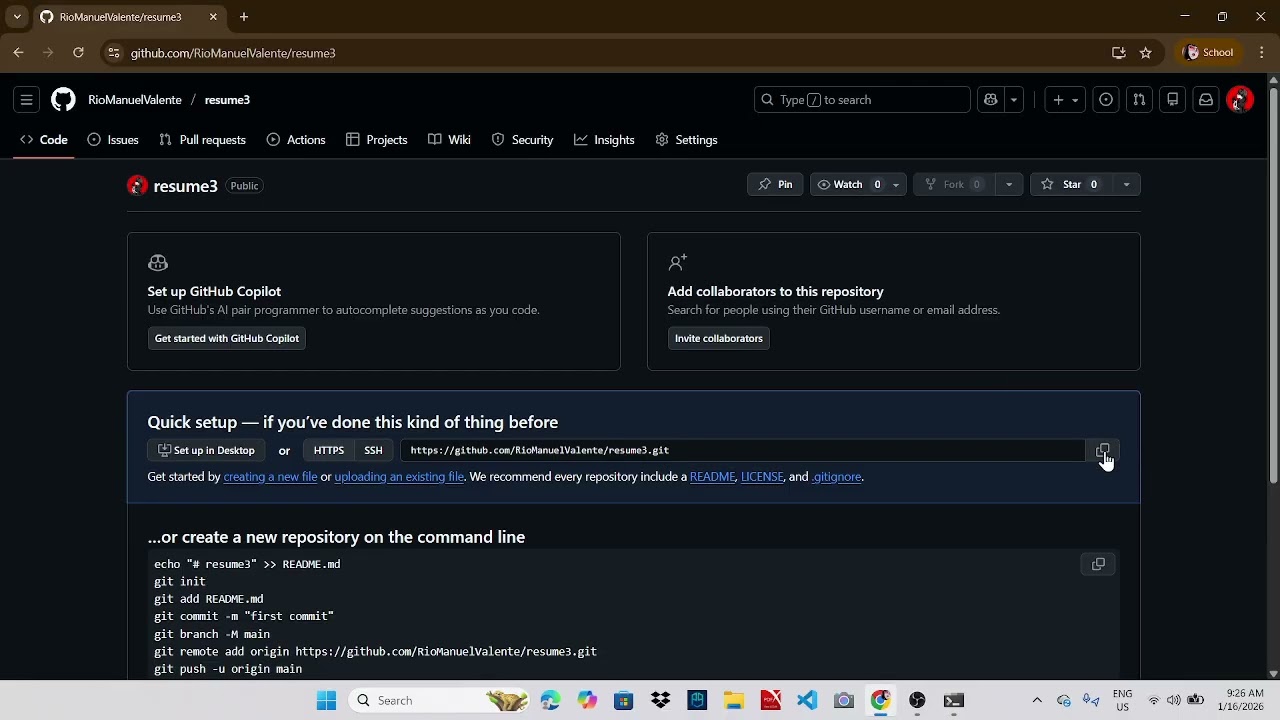Expand the Chrome tab search dropdown
This screenshot has width=1280, height=720.
tap(17, 17)
